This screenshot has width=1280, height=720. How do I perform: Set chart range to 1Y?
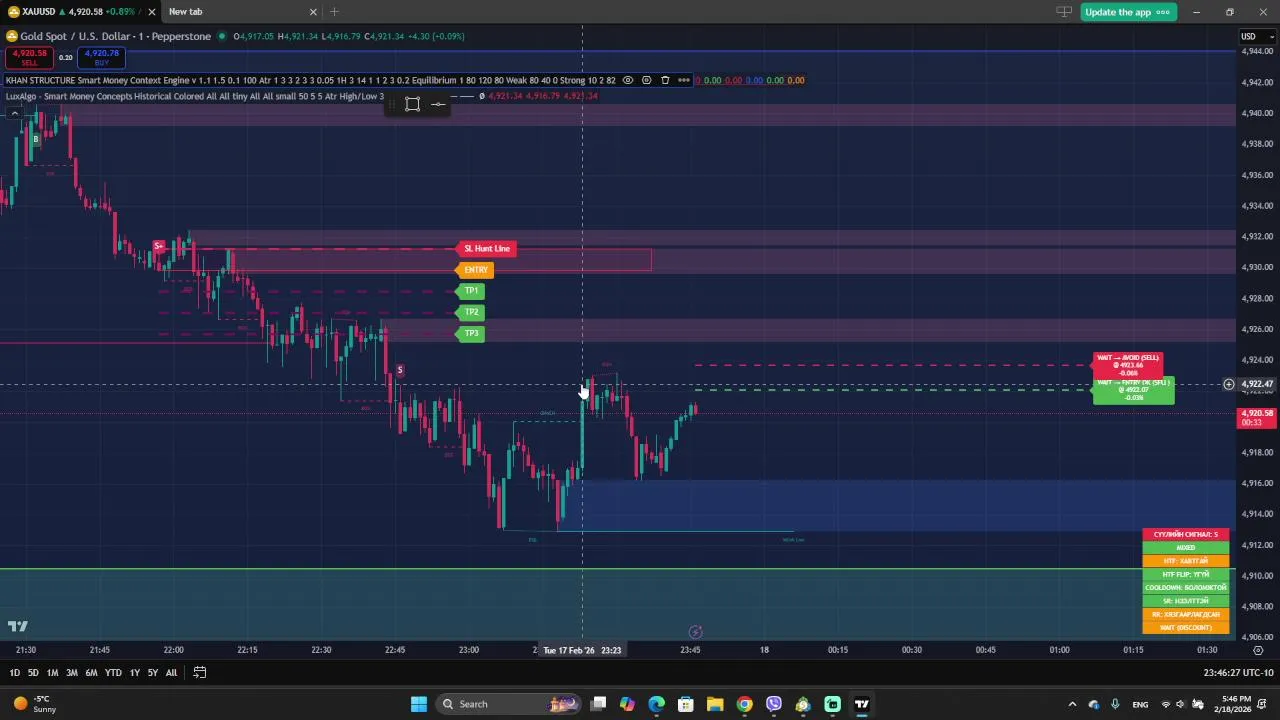(x=134, y=673)
